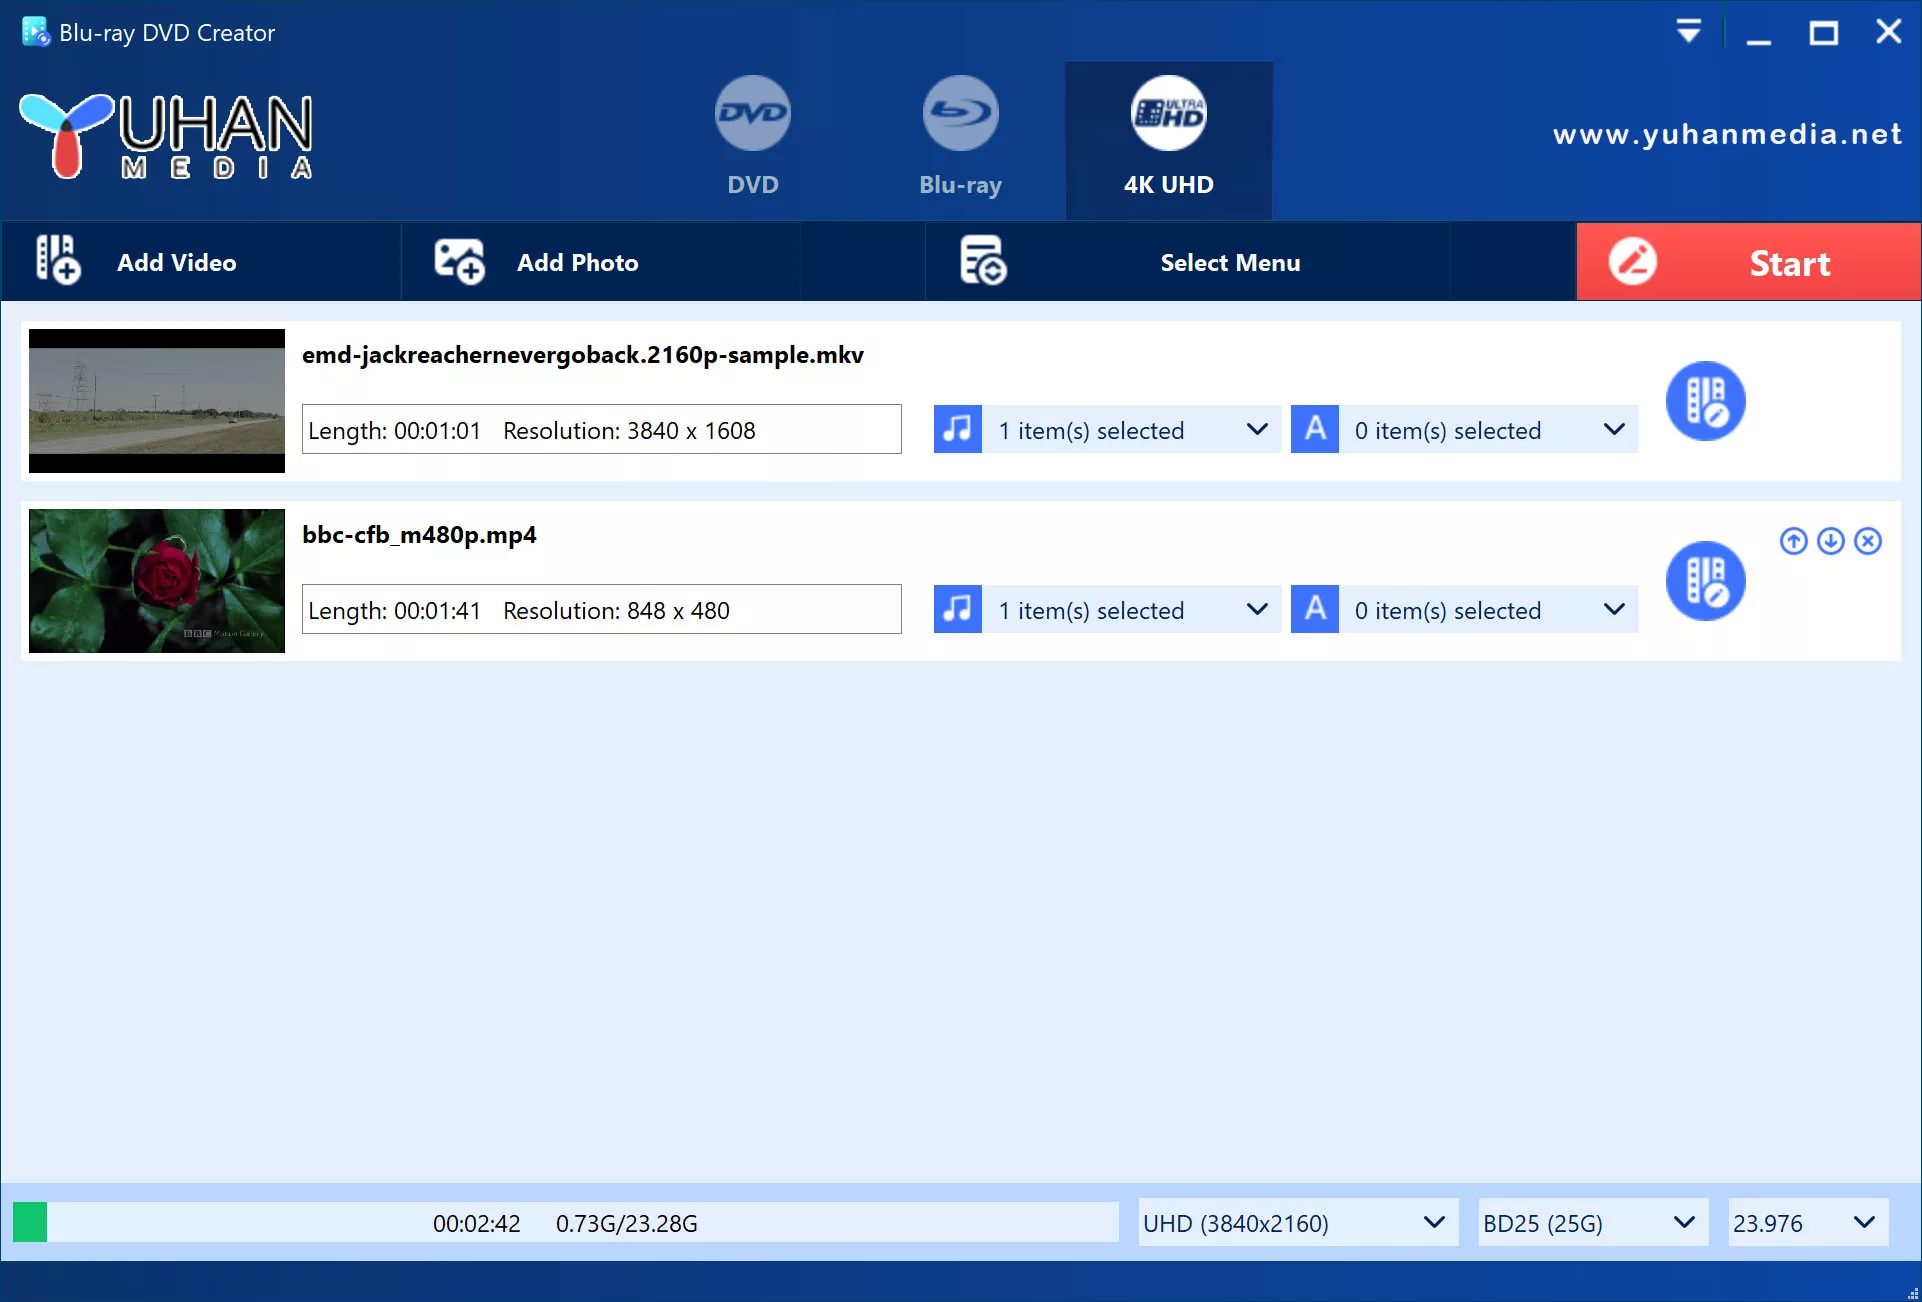Move bbc-cfb video up in list
Screen dimensions: 1922x1302
click(1794, 541)
